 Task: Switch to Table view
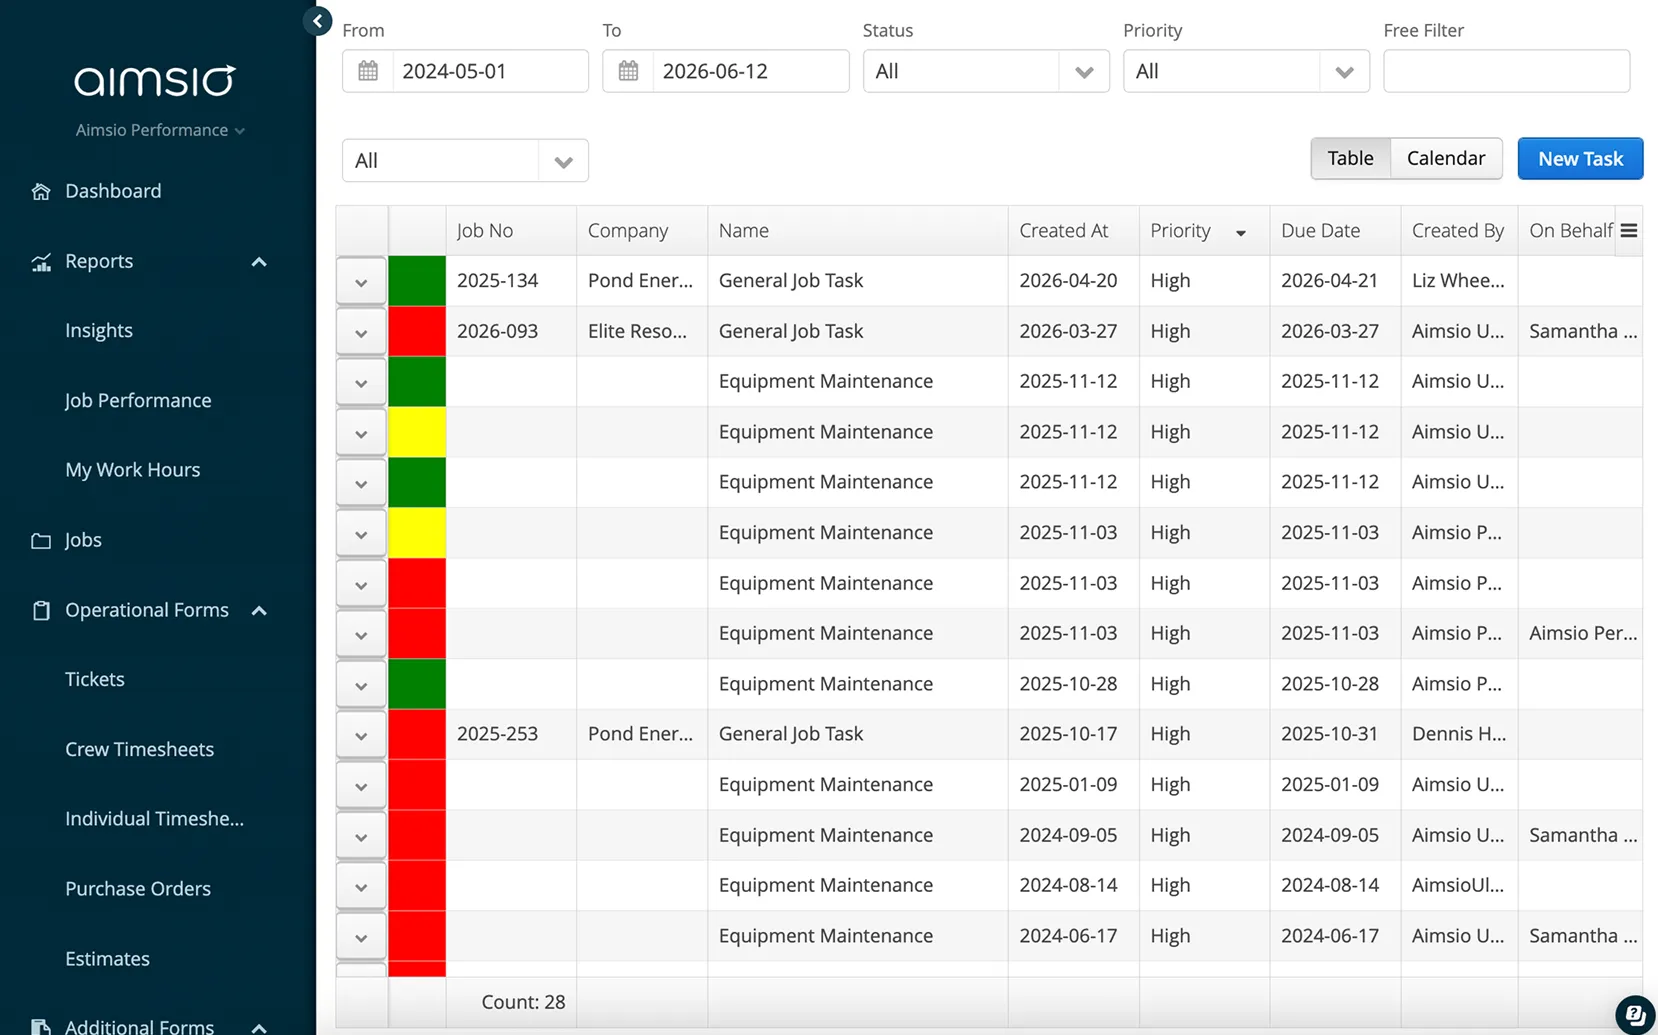click(1350, 158)
